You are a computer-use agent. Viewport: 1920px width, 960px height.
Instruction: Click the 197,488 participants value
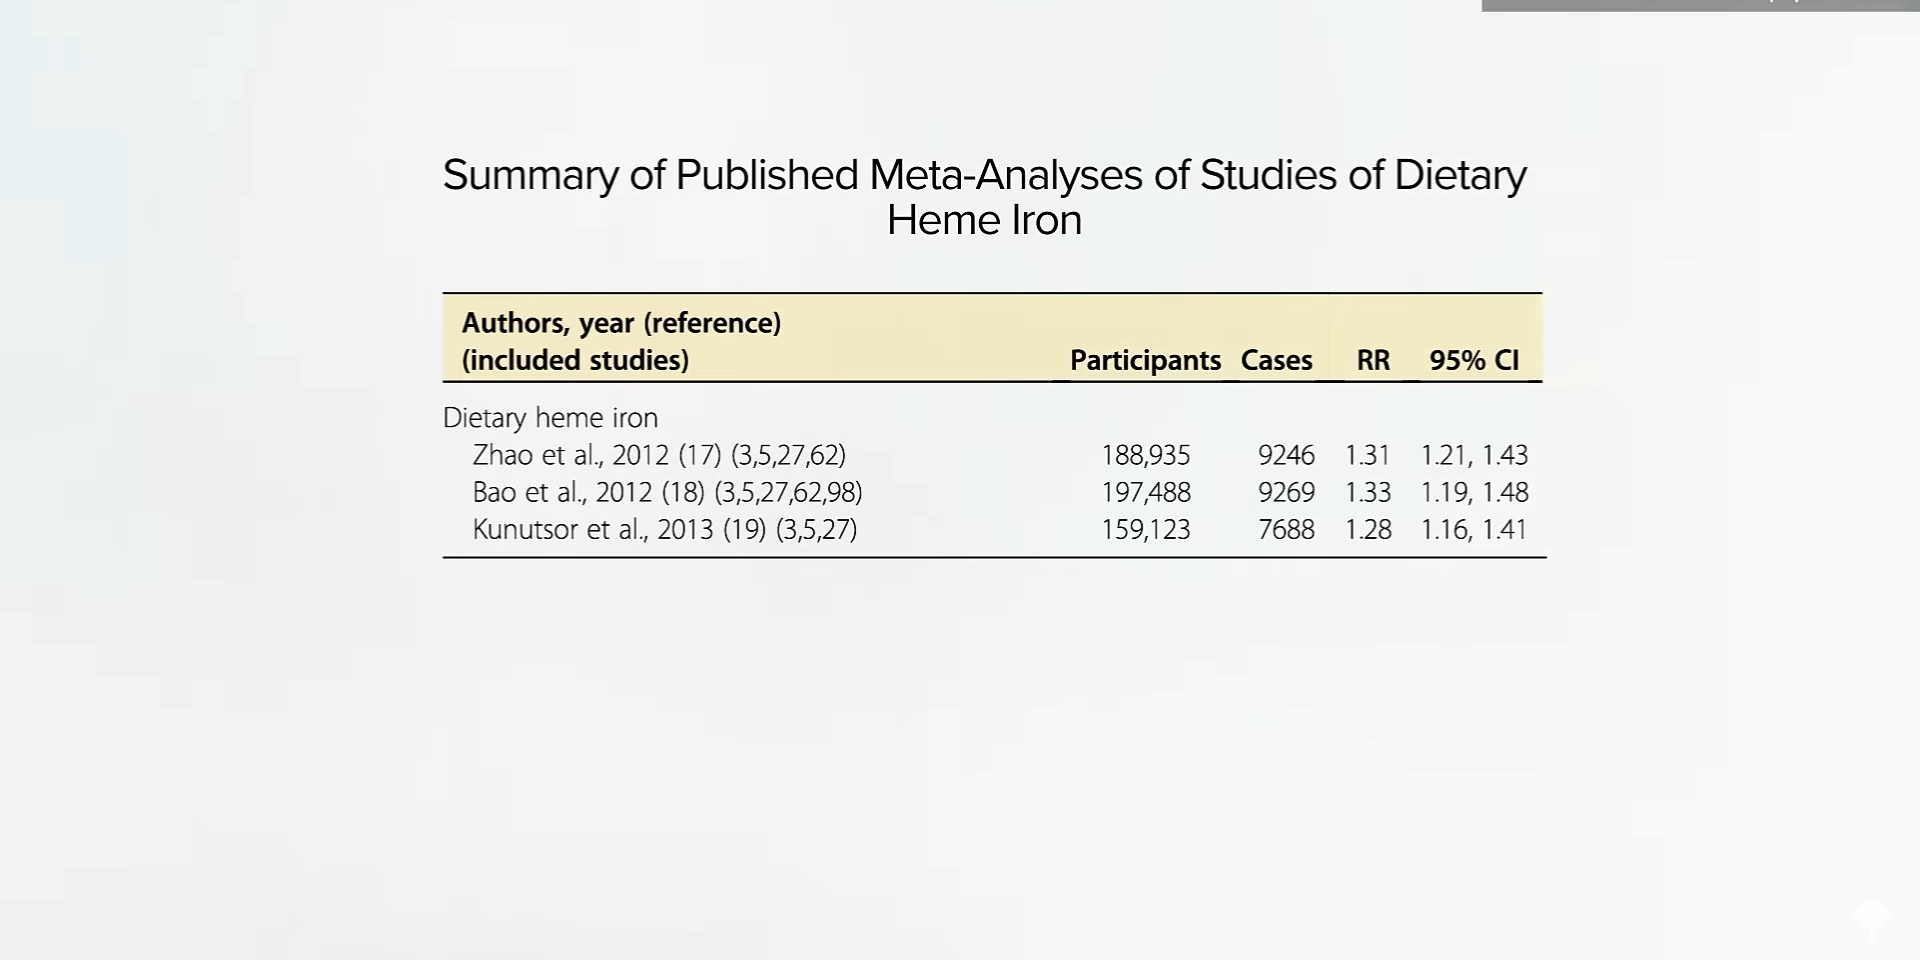click(x=1145, y=492)
